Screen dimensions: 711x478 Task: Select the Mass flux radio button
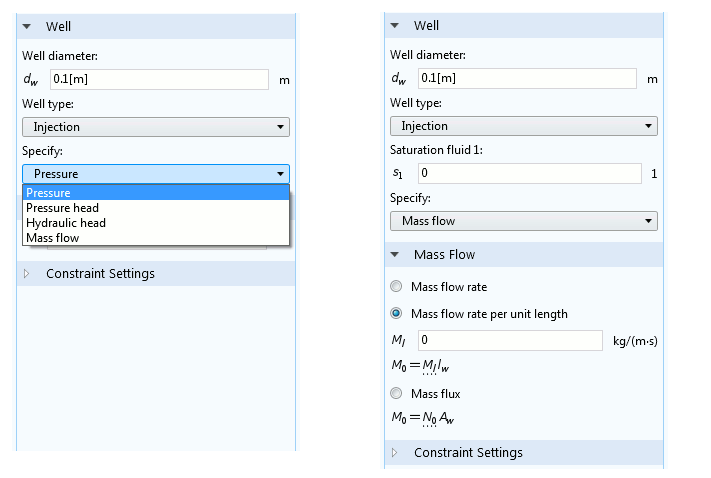(397, 393)
